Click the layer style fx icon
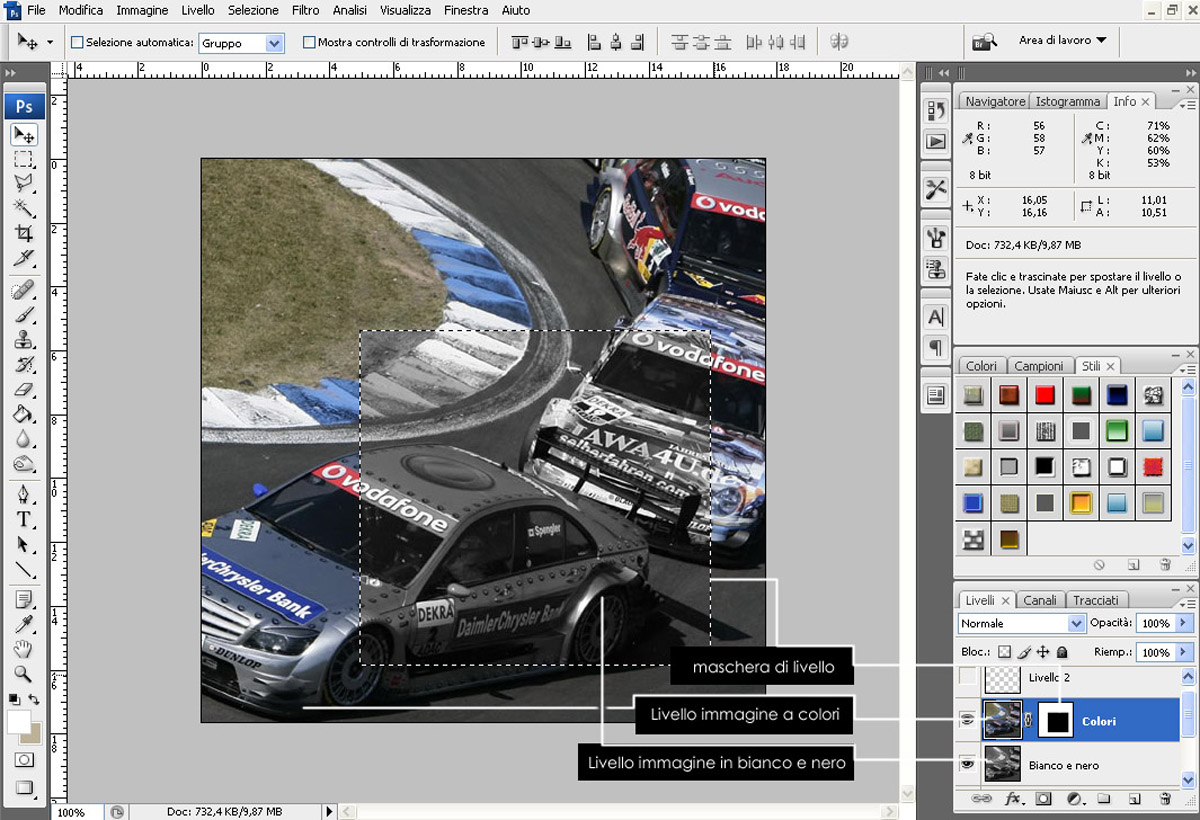 (1012, 799)
